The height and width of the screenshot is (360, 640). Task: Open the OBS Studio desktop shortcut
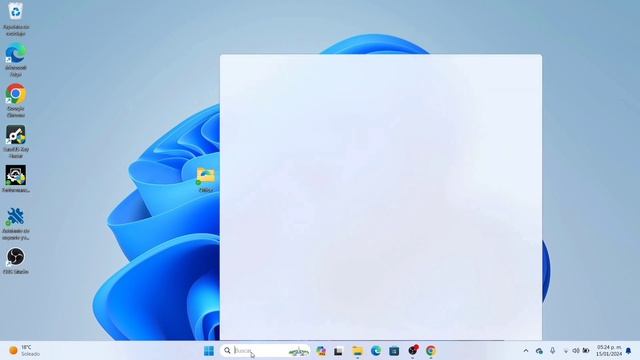tap(16, 260)
